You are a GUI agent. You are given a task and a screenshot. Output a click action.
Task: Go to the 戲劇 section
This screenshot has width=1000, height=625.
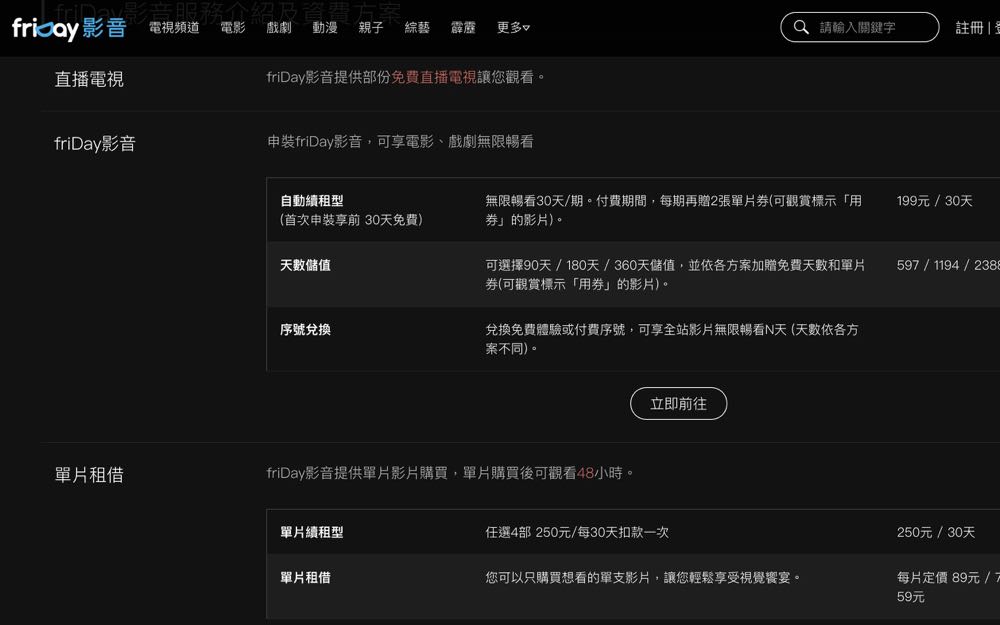[279, 27]
